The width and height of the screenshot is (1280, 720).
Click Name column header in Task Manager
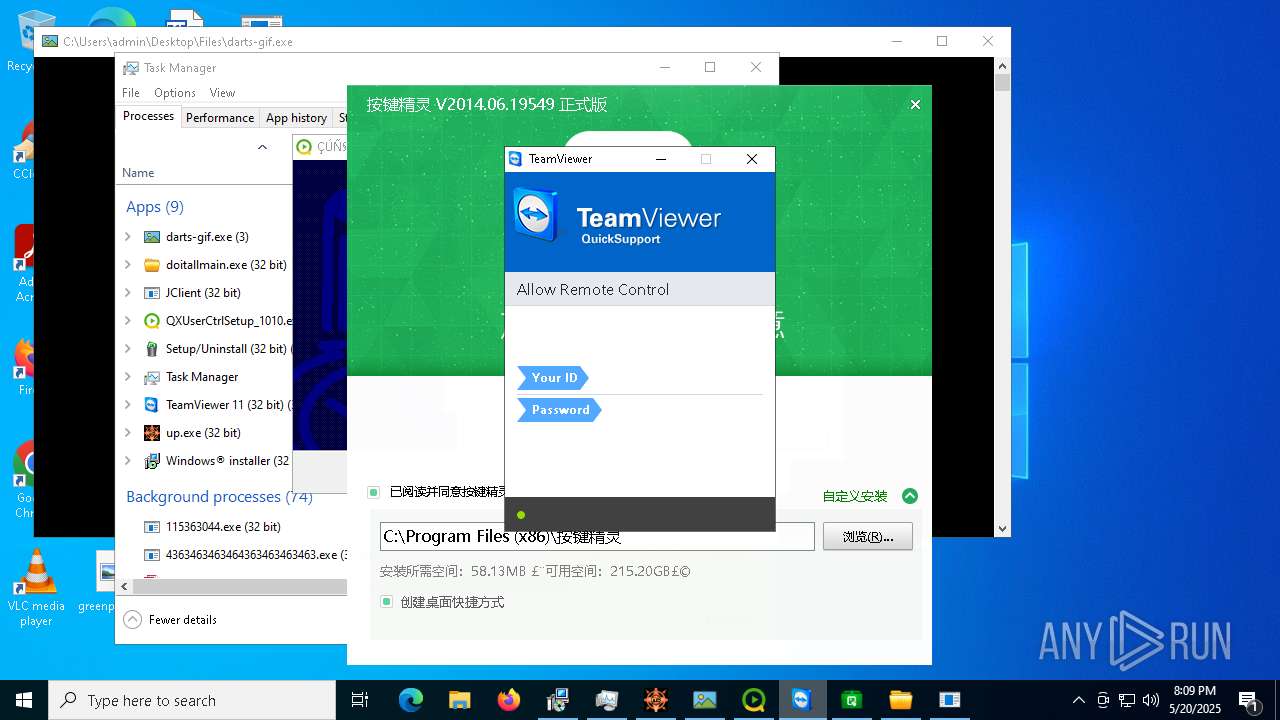138,173
